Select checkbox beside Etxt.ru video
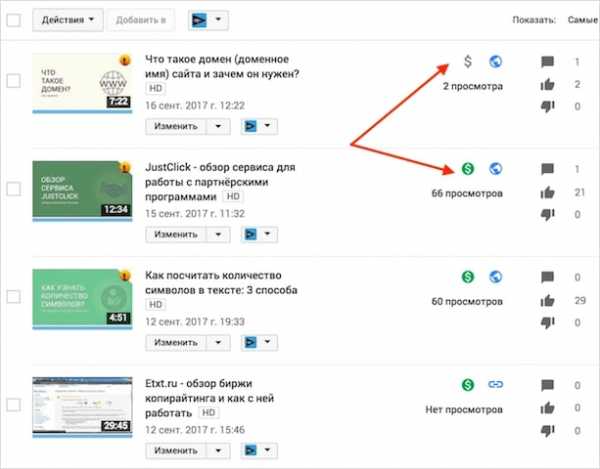The height and width of the screenshot is (469, 600). (14, 404)
